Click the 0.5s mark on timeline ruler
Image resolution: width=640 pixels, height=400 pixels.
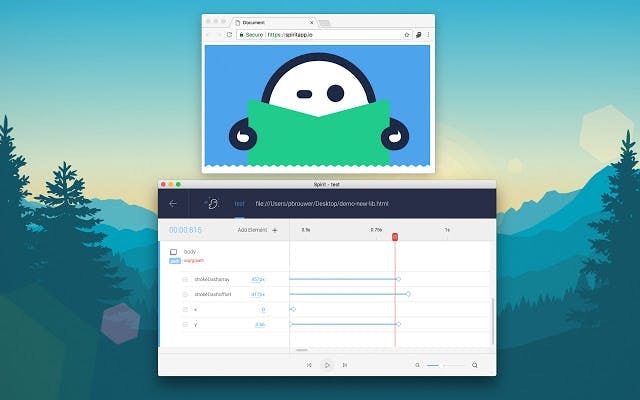[x=306, y=230]
